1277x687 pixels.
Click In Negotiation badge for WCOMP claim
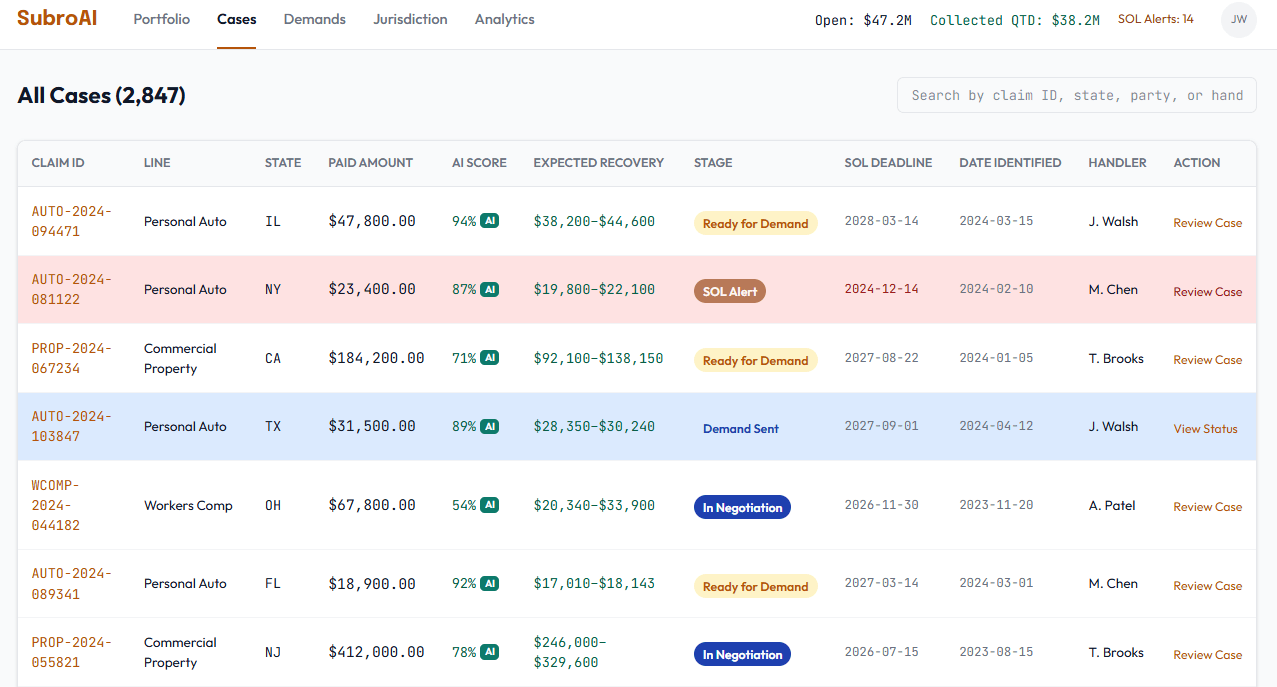click(x=742, y=507)
